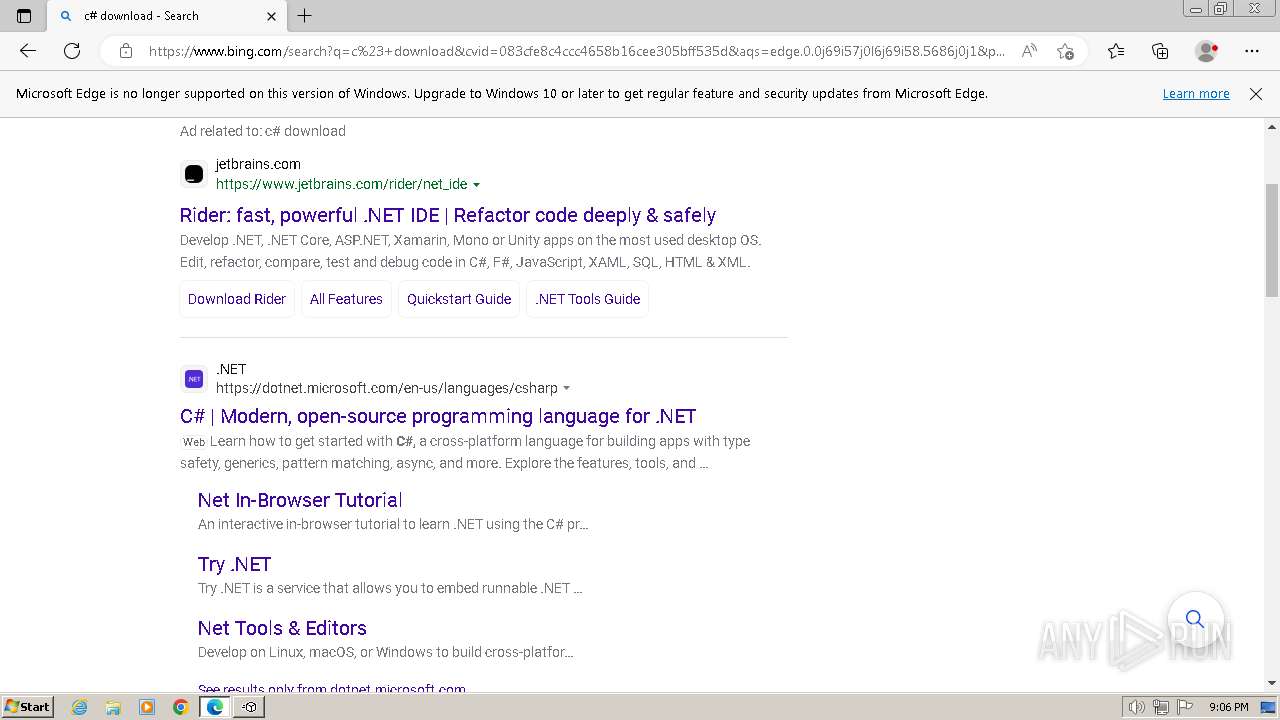Screen dimensions: 1280x720
Task: Click the 'Download Rider' button
Action: (237, 299)
